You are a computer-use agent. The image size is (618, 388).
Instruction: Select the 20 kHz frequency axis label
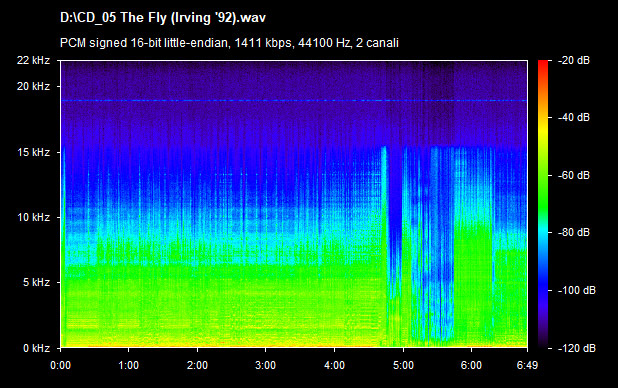click(33, 86)
